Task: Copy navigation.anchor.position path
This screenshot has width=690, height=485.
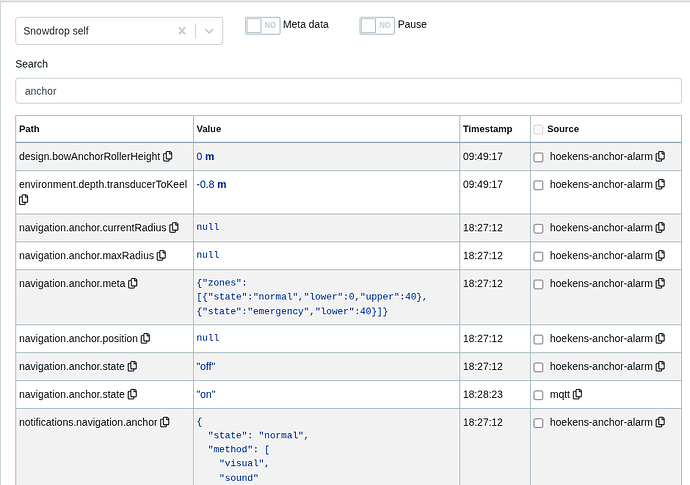Action: [x=146, y=339]
